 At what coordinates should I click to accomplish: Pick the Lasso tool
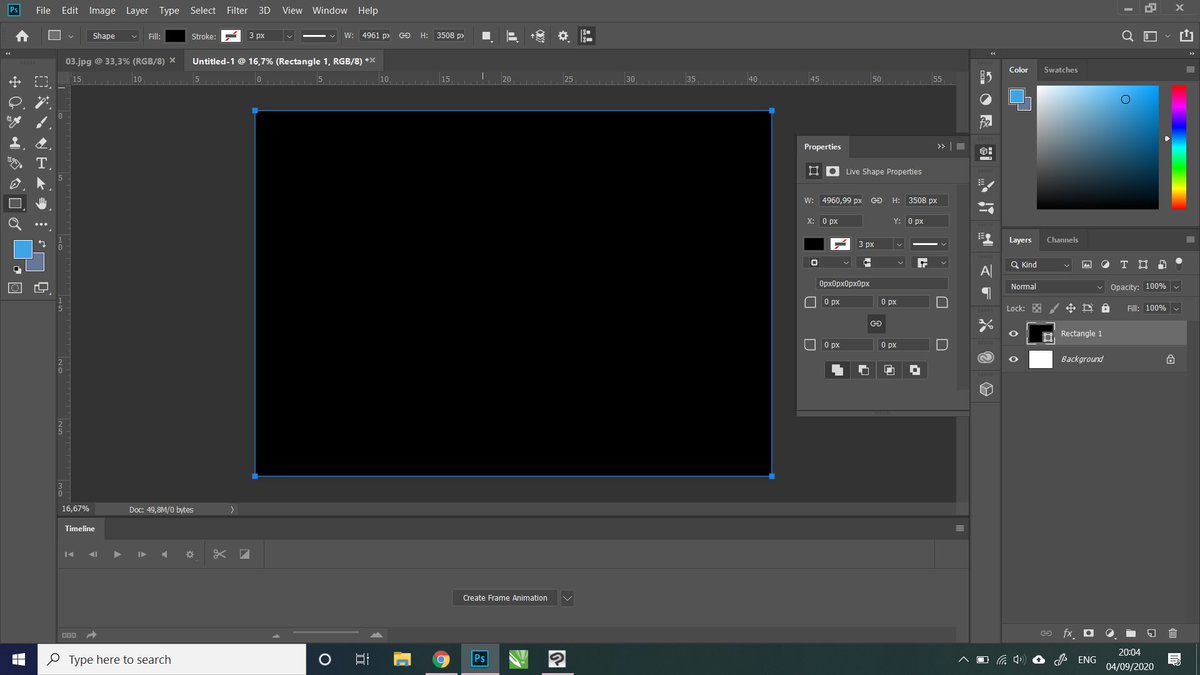pyautogui.click(x=15, y=102)
